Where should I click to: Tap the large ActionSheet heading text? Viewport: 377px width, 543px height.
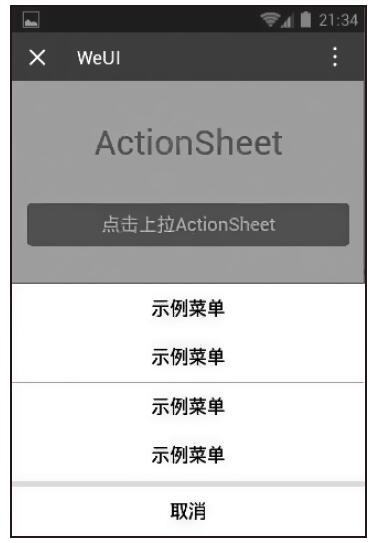189,143
